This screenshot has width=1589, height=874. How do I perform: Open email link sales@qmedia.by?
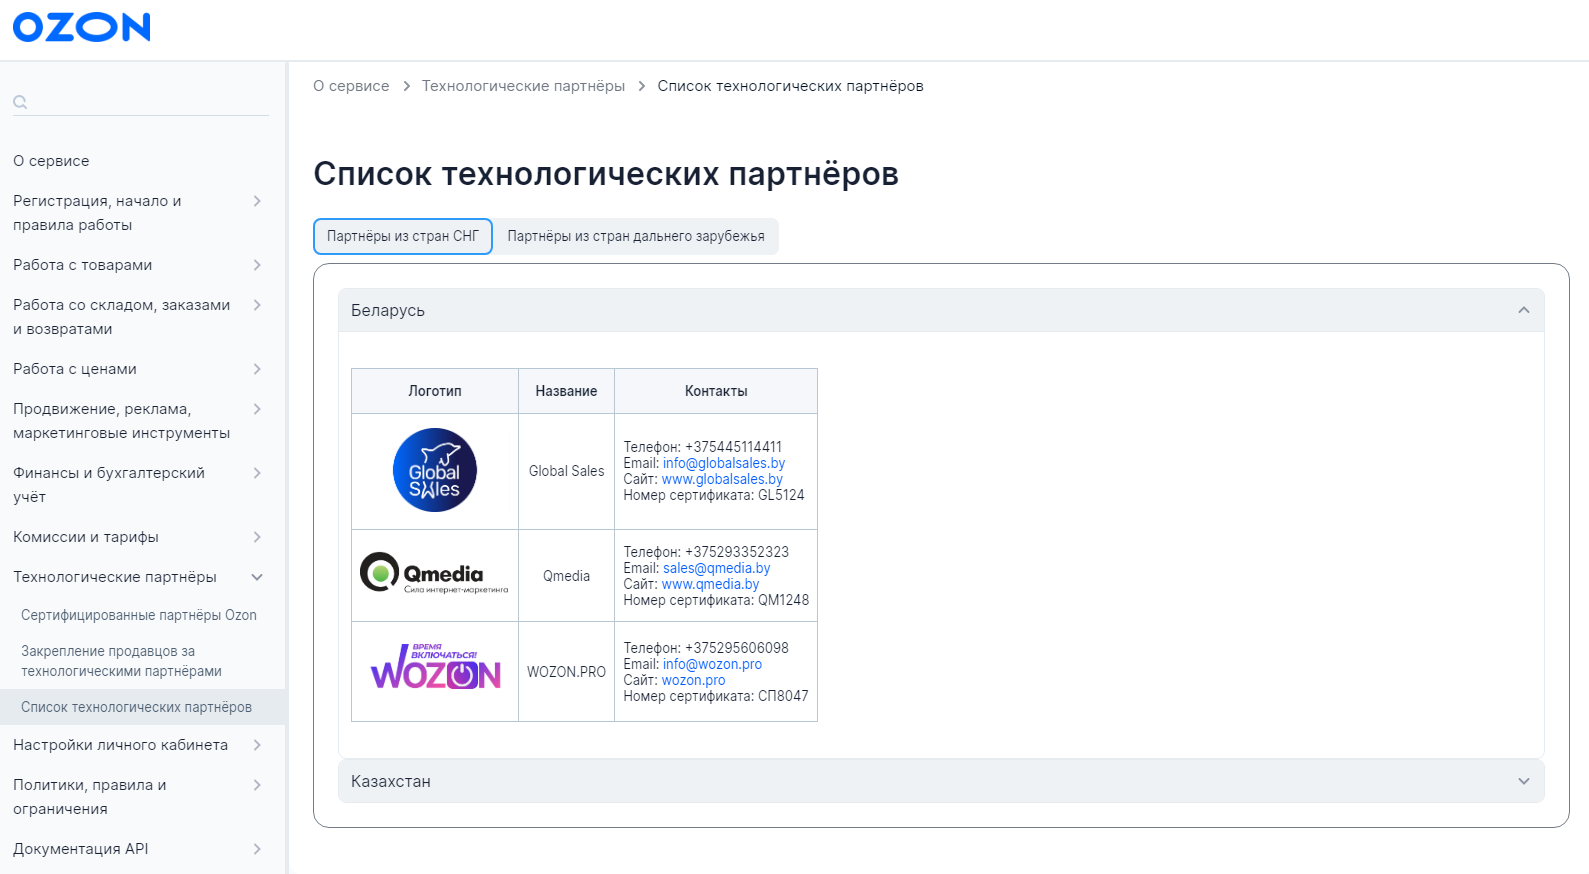716,568
